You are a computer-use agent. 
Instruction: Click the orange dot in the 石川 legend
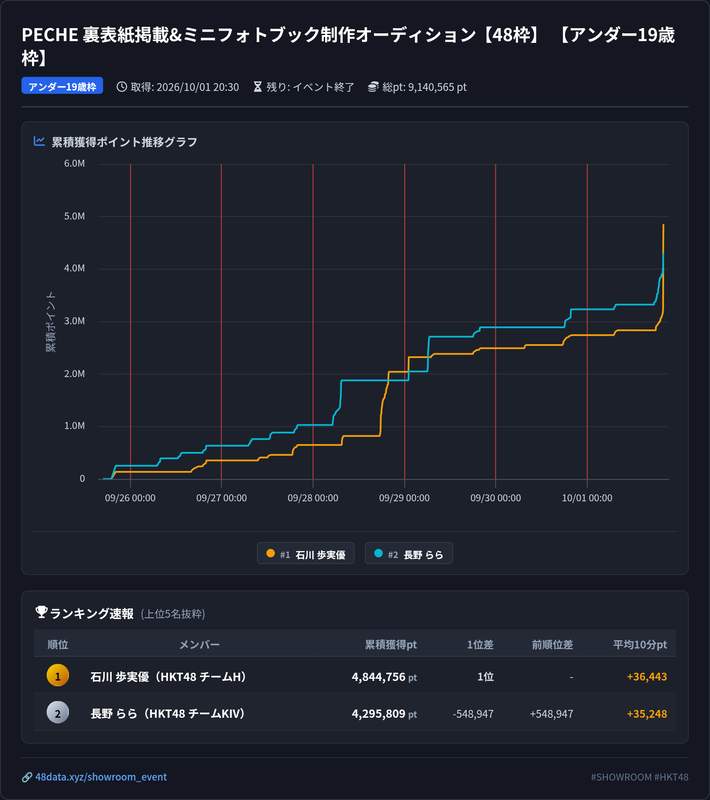[270, 553]
